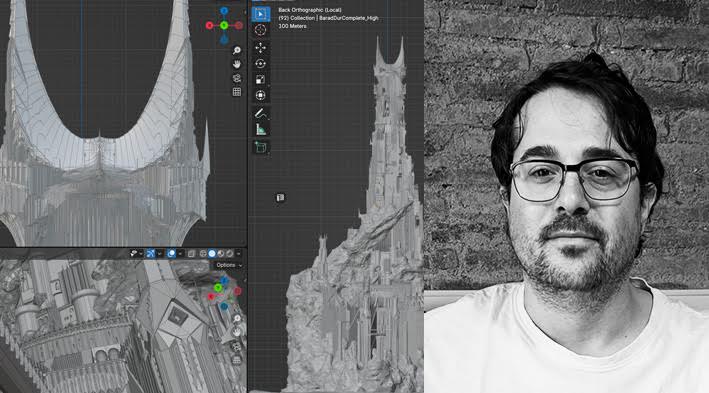
Task: Click the '100 Meters' grid scale text
Action: (292, 26)
